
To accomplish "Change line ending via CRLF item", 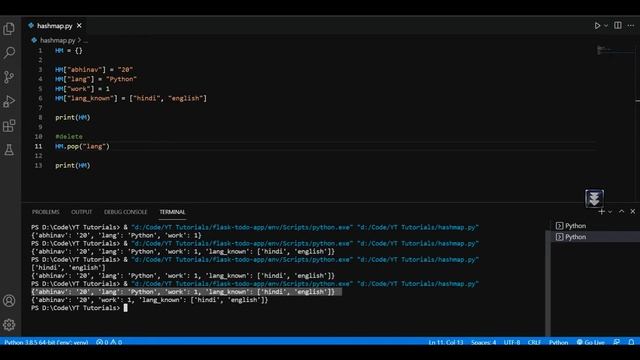I will (x=534, y=342).
